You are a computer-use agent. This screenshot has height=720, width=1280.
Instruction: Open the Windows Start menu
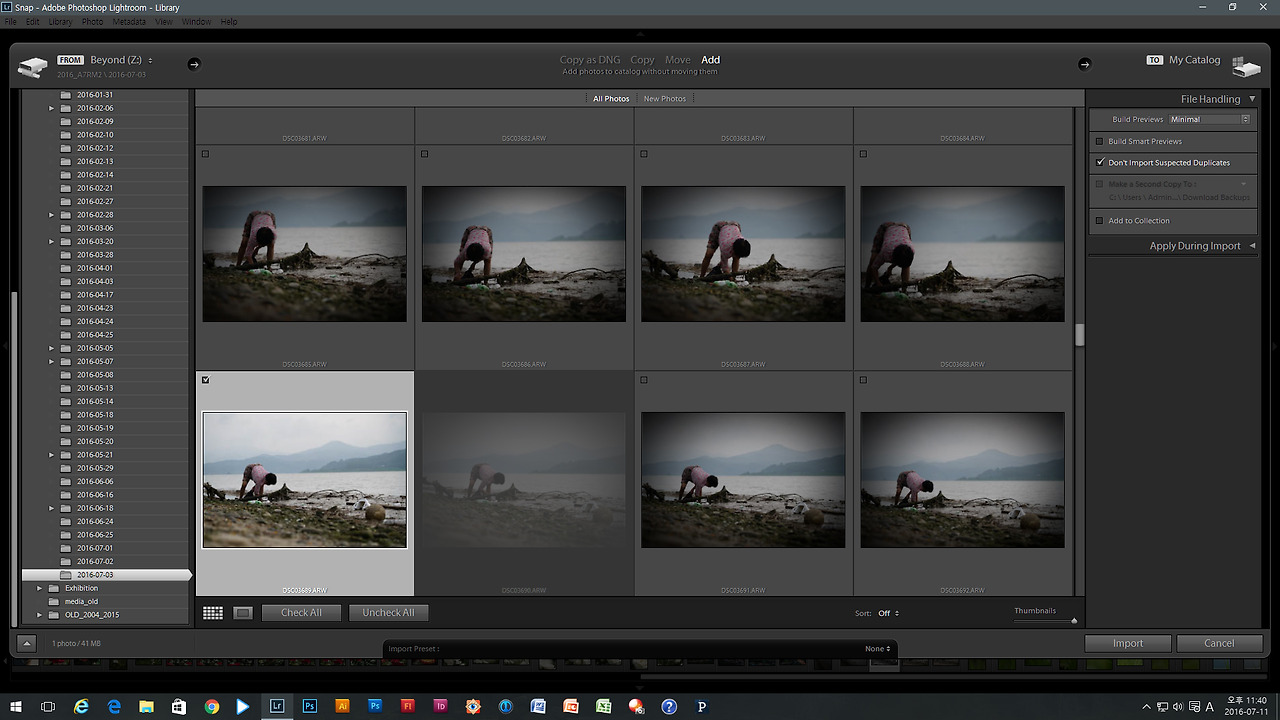16,706
